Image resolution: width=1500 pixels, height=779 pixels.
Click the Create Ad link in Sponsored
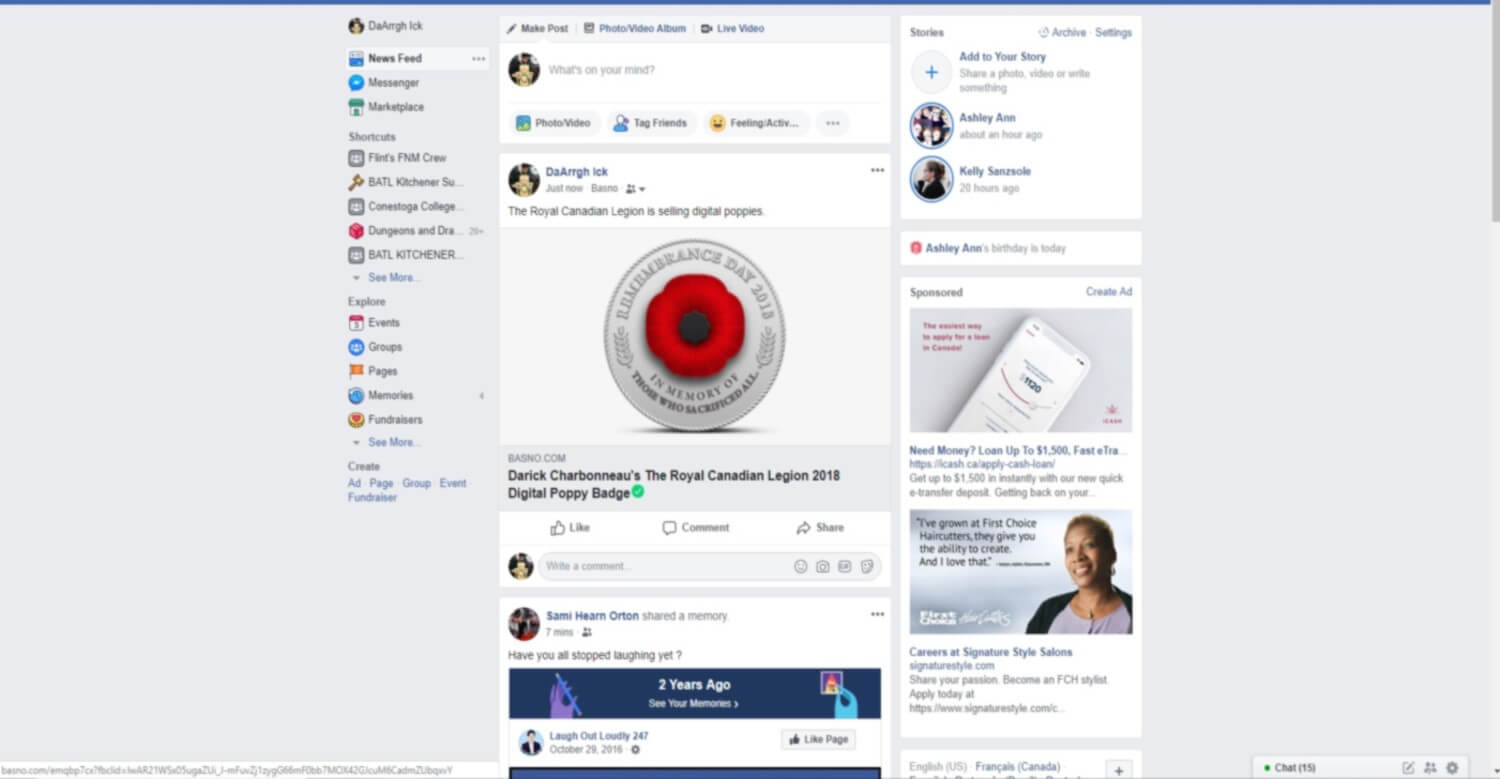[1109, 292]
